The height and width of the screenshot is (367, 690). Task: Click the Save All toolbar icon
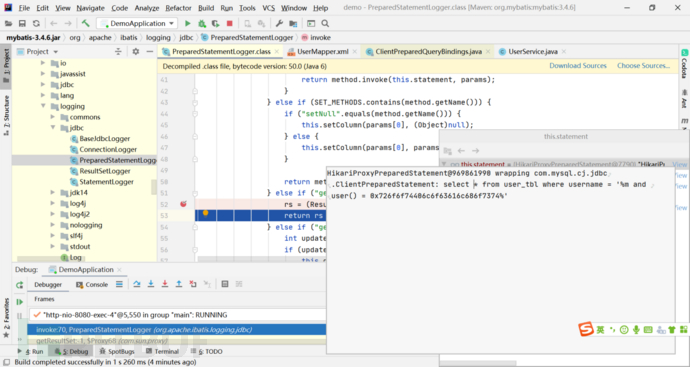[x=22, y=23]
